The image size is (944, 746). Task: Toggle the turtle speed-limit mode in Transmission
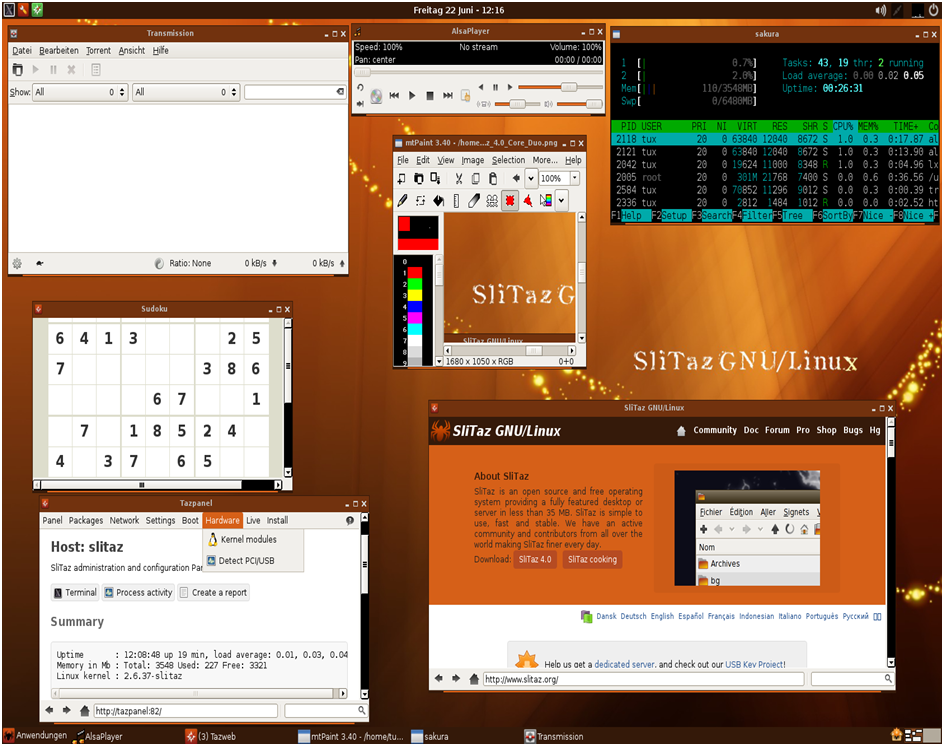click(40, 264)
